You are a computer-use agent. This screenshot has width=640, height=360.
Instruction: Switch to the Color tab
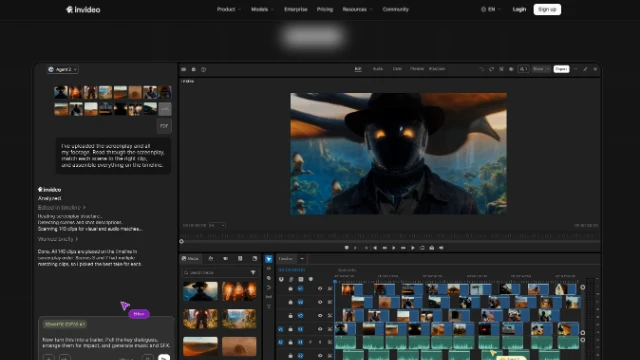coord(397,69)
